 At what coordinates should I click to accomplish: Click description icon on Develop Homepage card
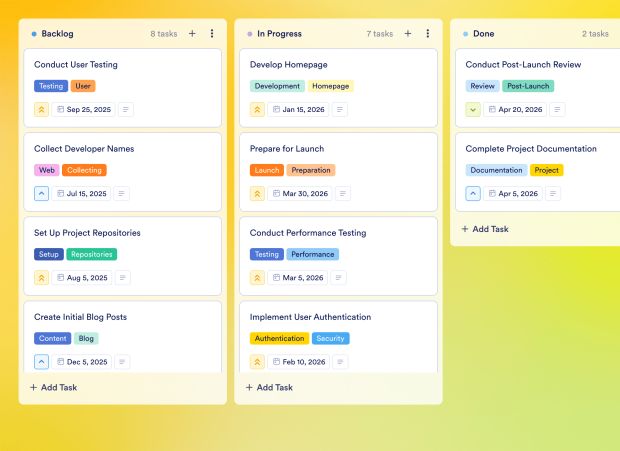tap(340, 109)
